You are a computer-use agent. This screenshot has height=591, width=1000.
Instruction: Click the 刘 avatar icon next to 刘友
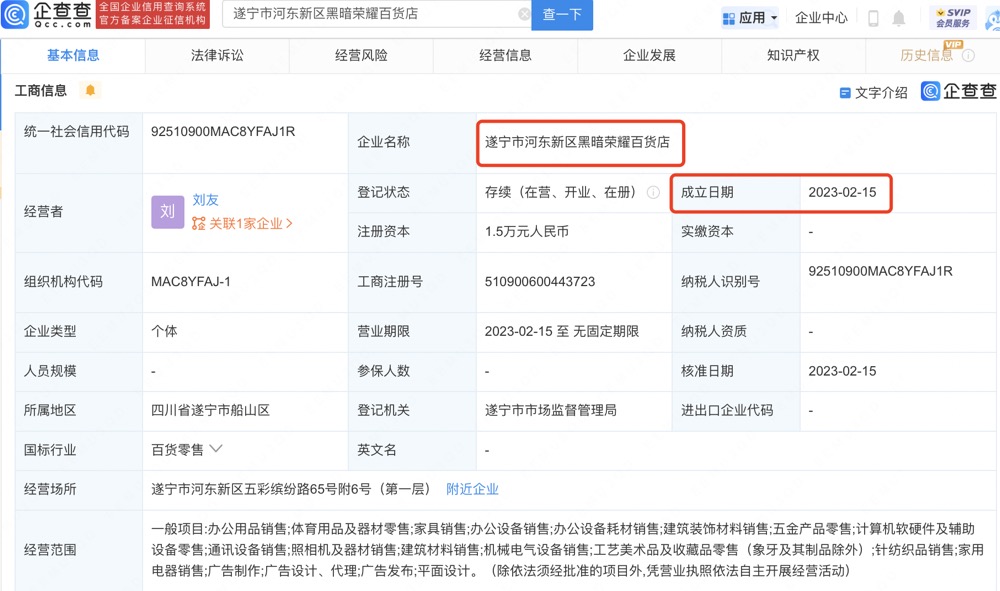167,212
